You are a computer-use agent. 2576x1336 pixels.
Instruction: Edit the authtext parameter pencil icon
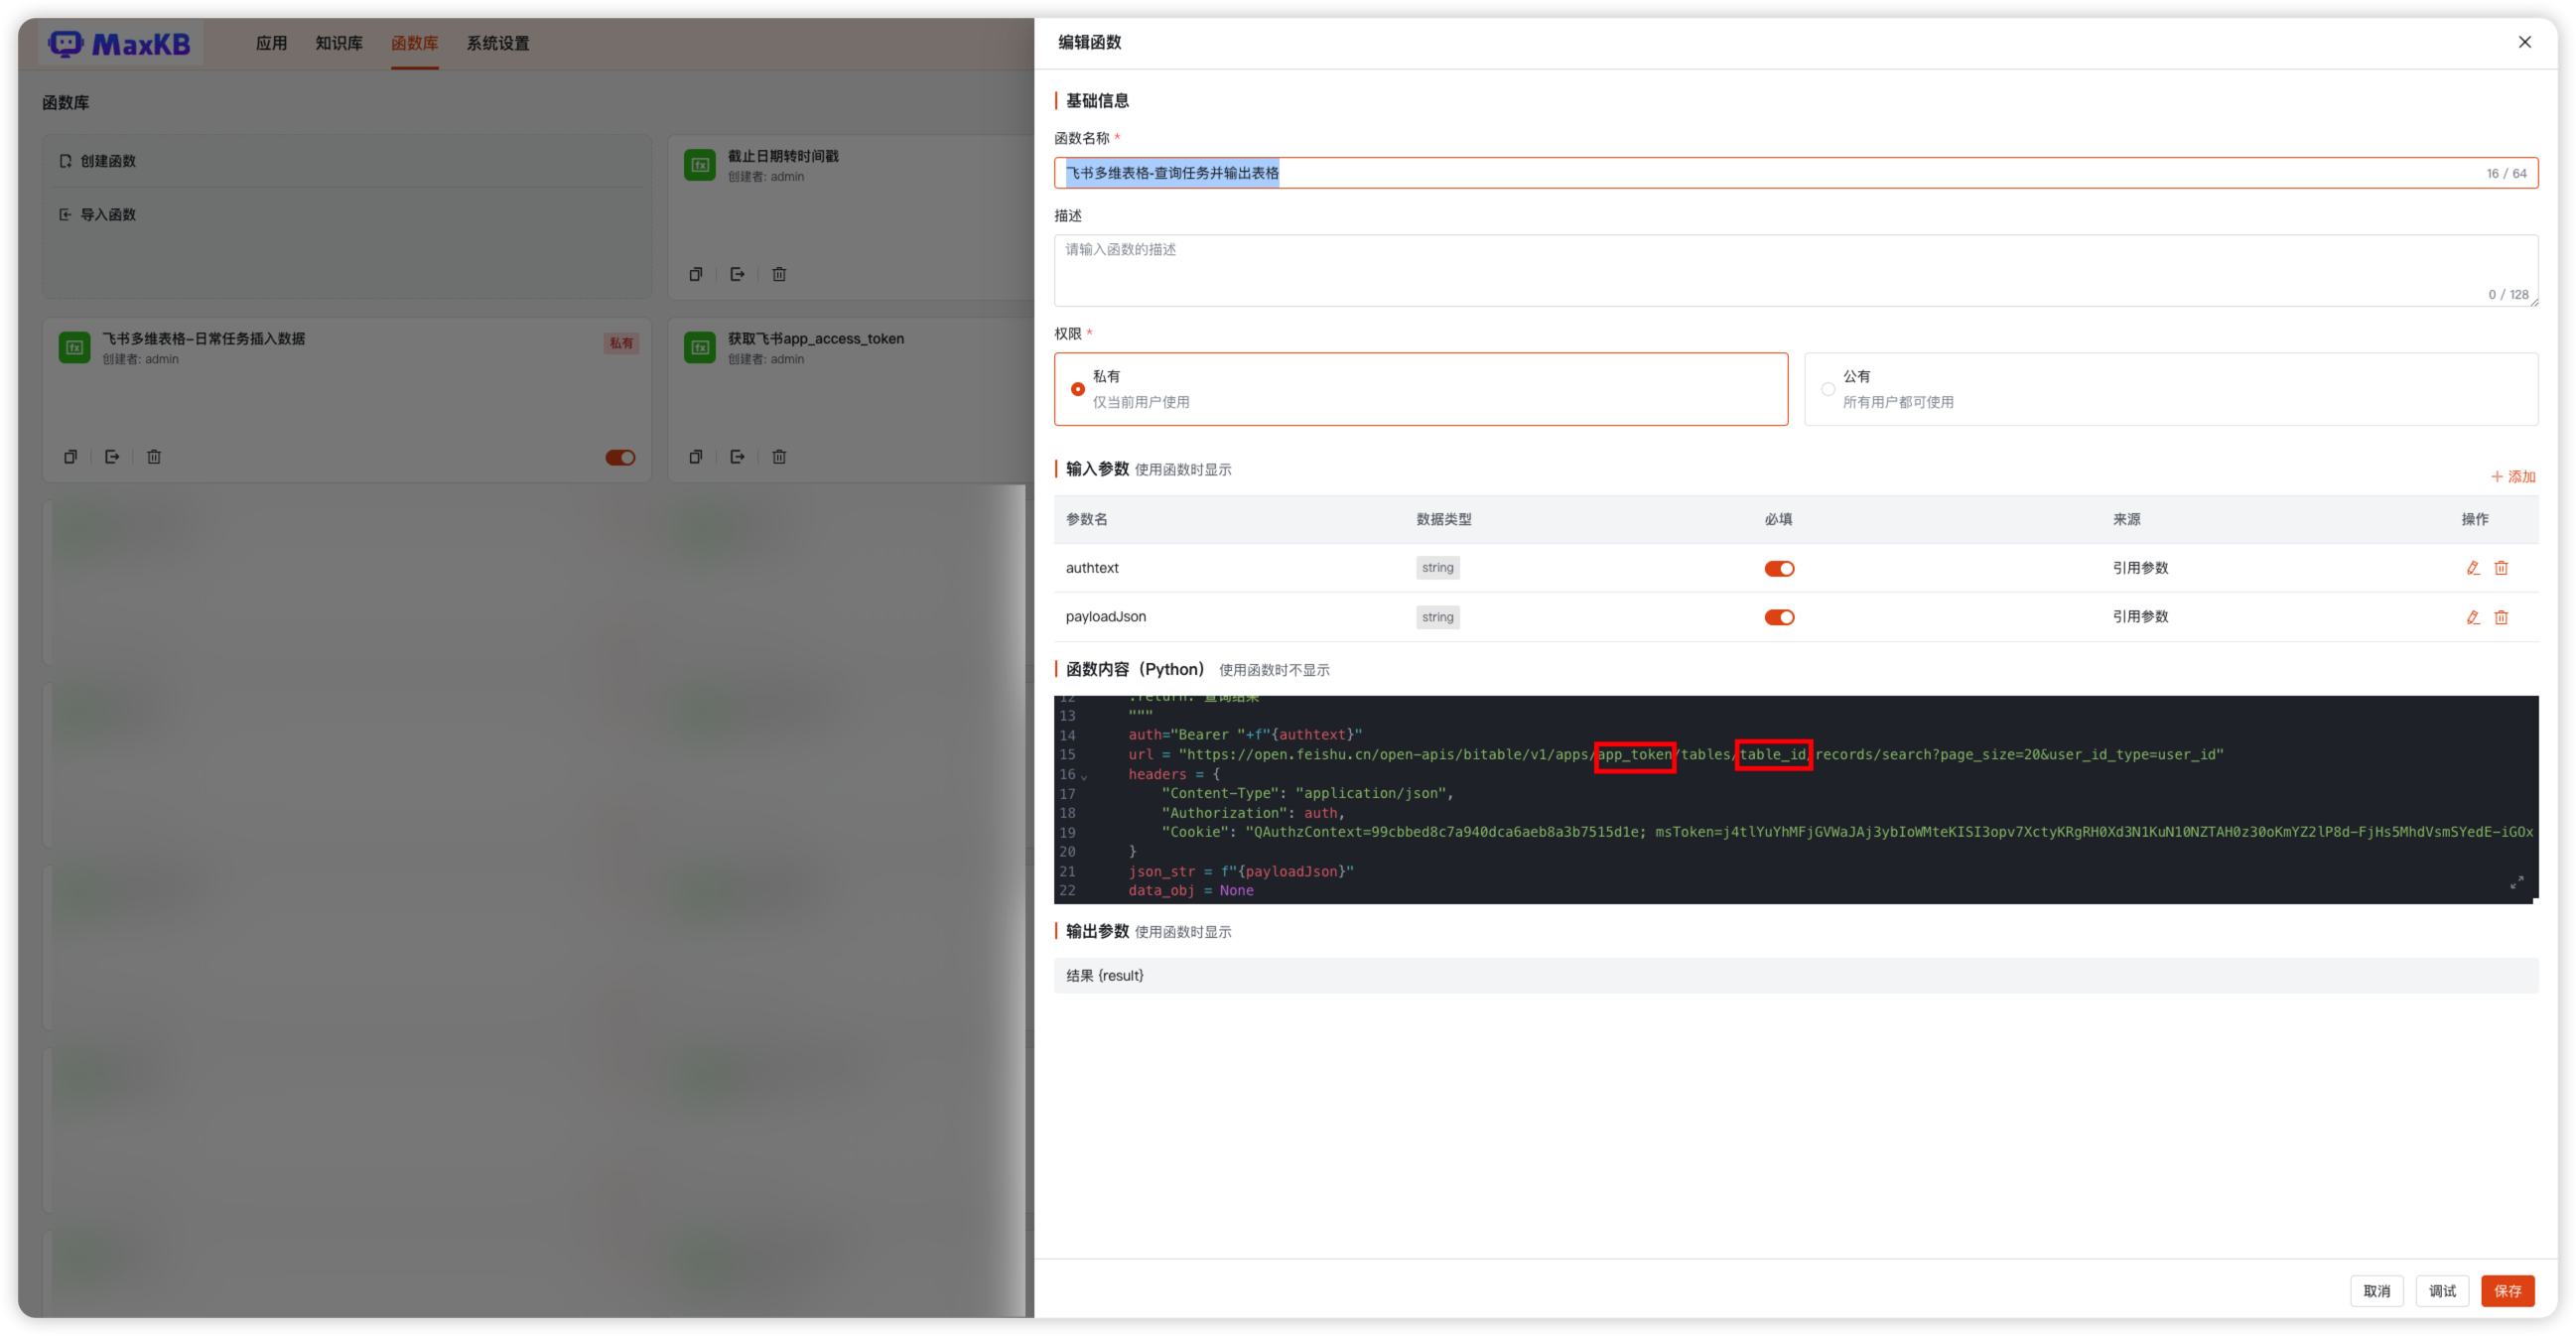2472,568
